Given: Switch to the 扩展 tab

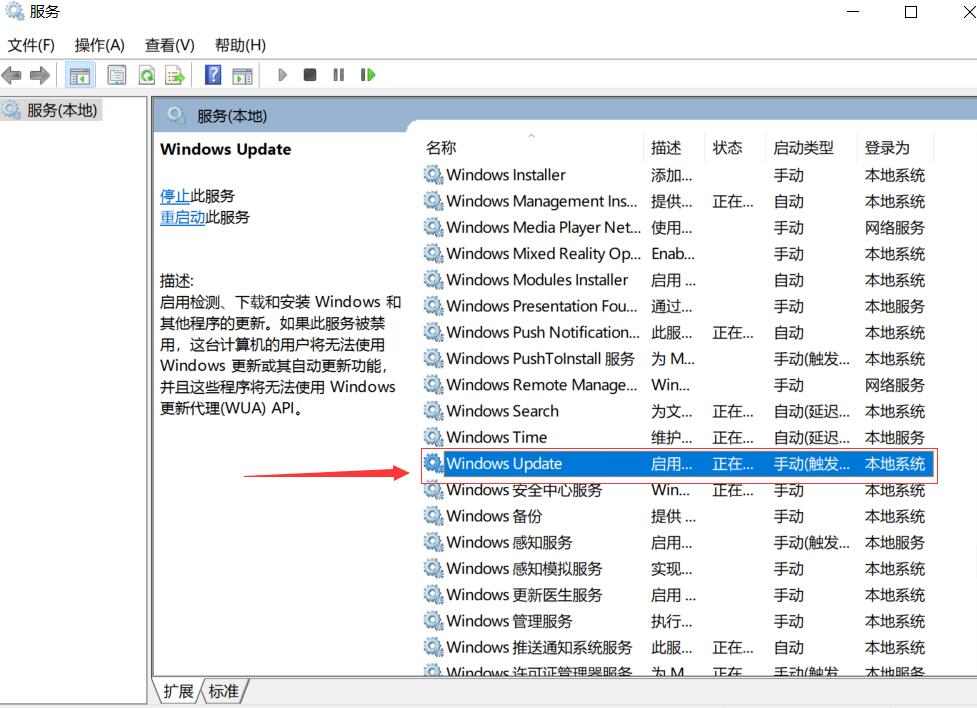Looking at the screenshot, I should click(x=178, y=691).
